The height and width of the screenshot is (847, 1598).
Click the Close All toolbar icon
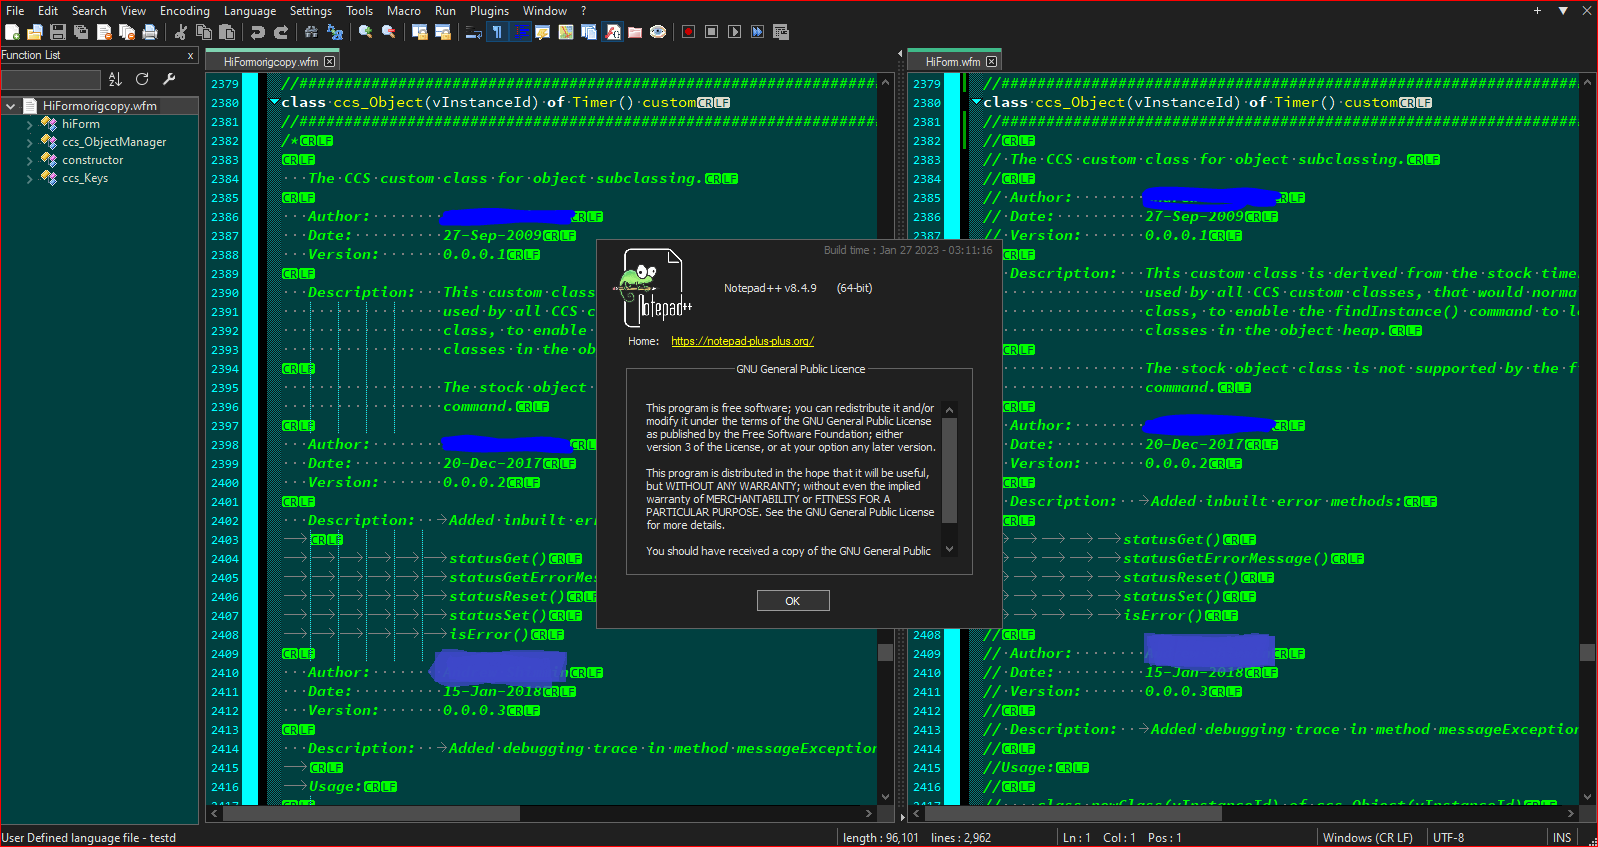pyautogui.click(x=127, y=32)
